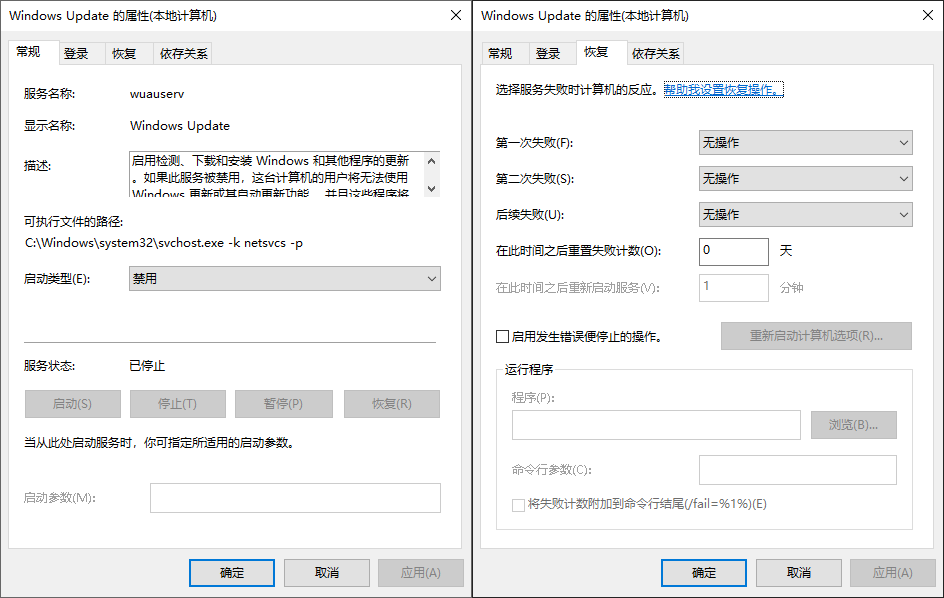Click 应用(A) in the left dialog

pos(421,573)
